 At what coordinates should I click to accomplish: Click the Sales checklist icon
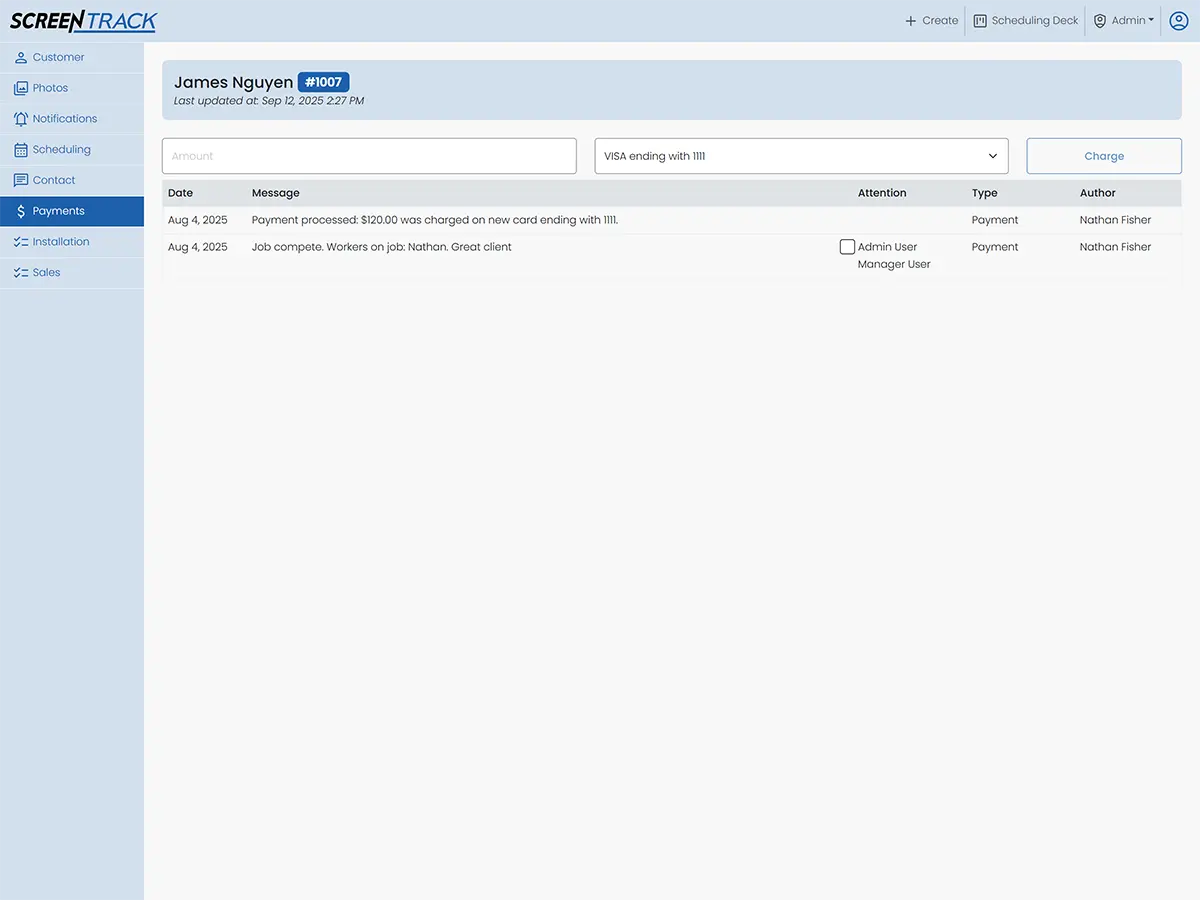point(21,273)
